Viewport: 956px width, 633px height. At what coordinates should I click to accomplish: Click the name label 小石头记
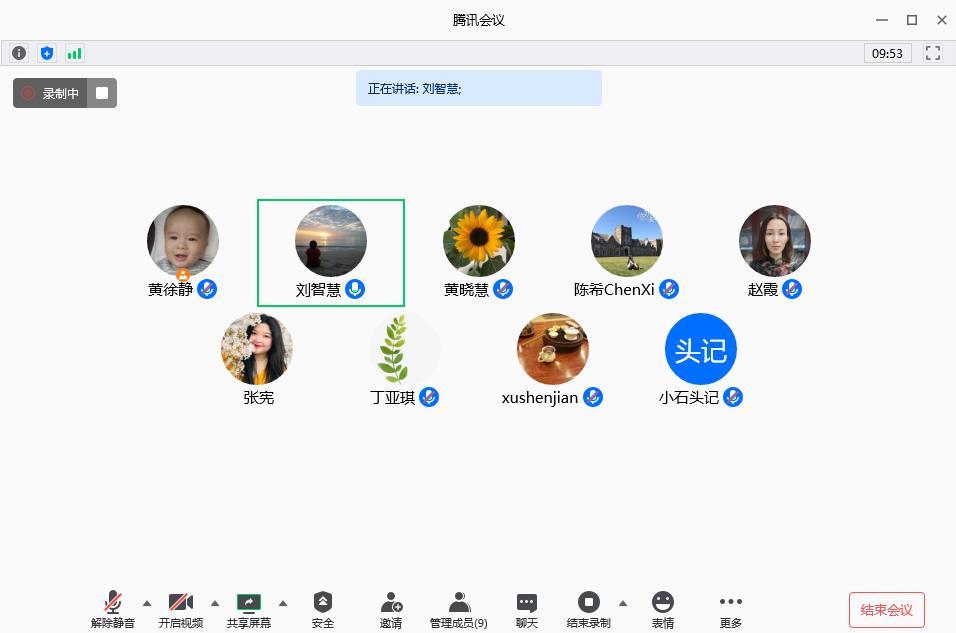click(689, 398)
